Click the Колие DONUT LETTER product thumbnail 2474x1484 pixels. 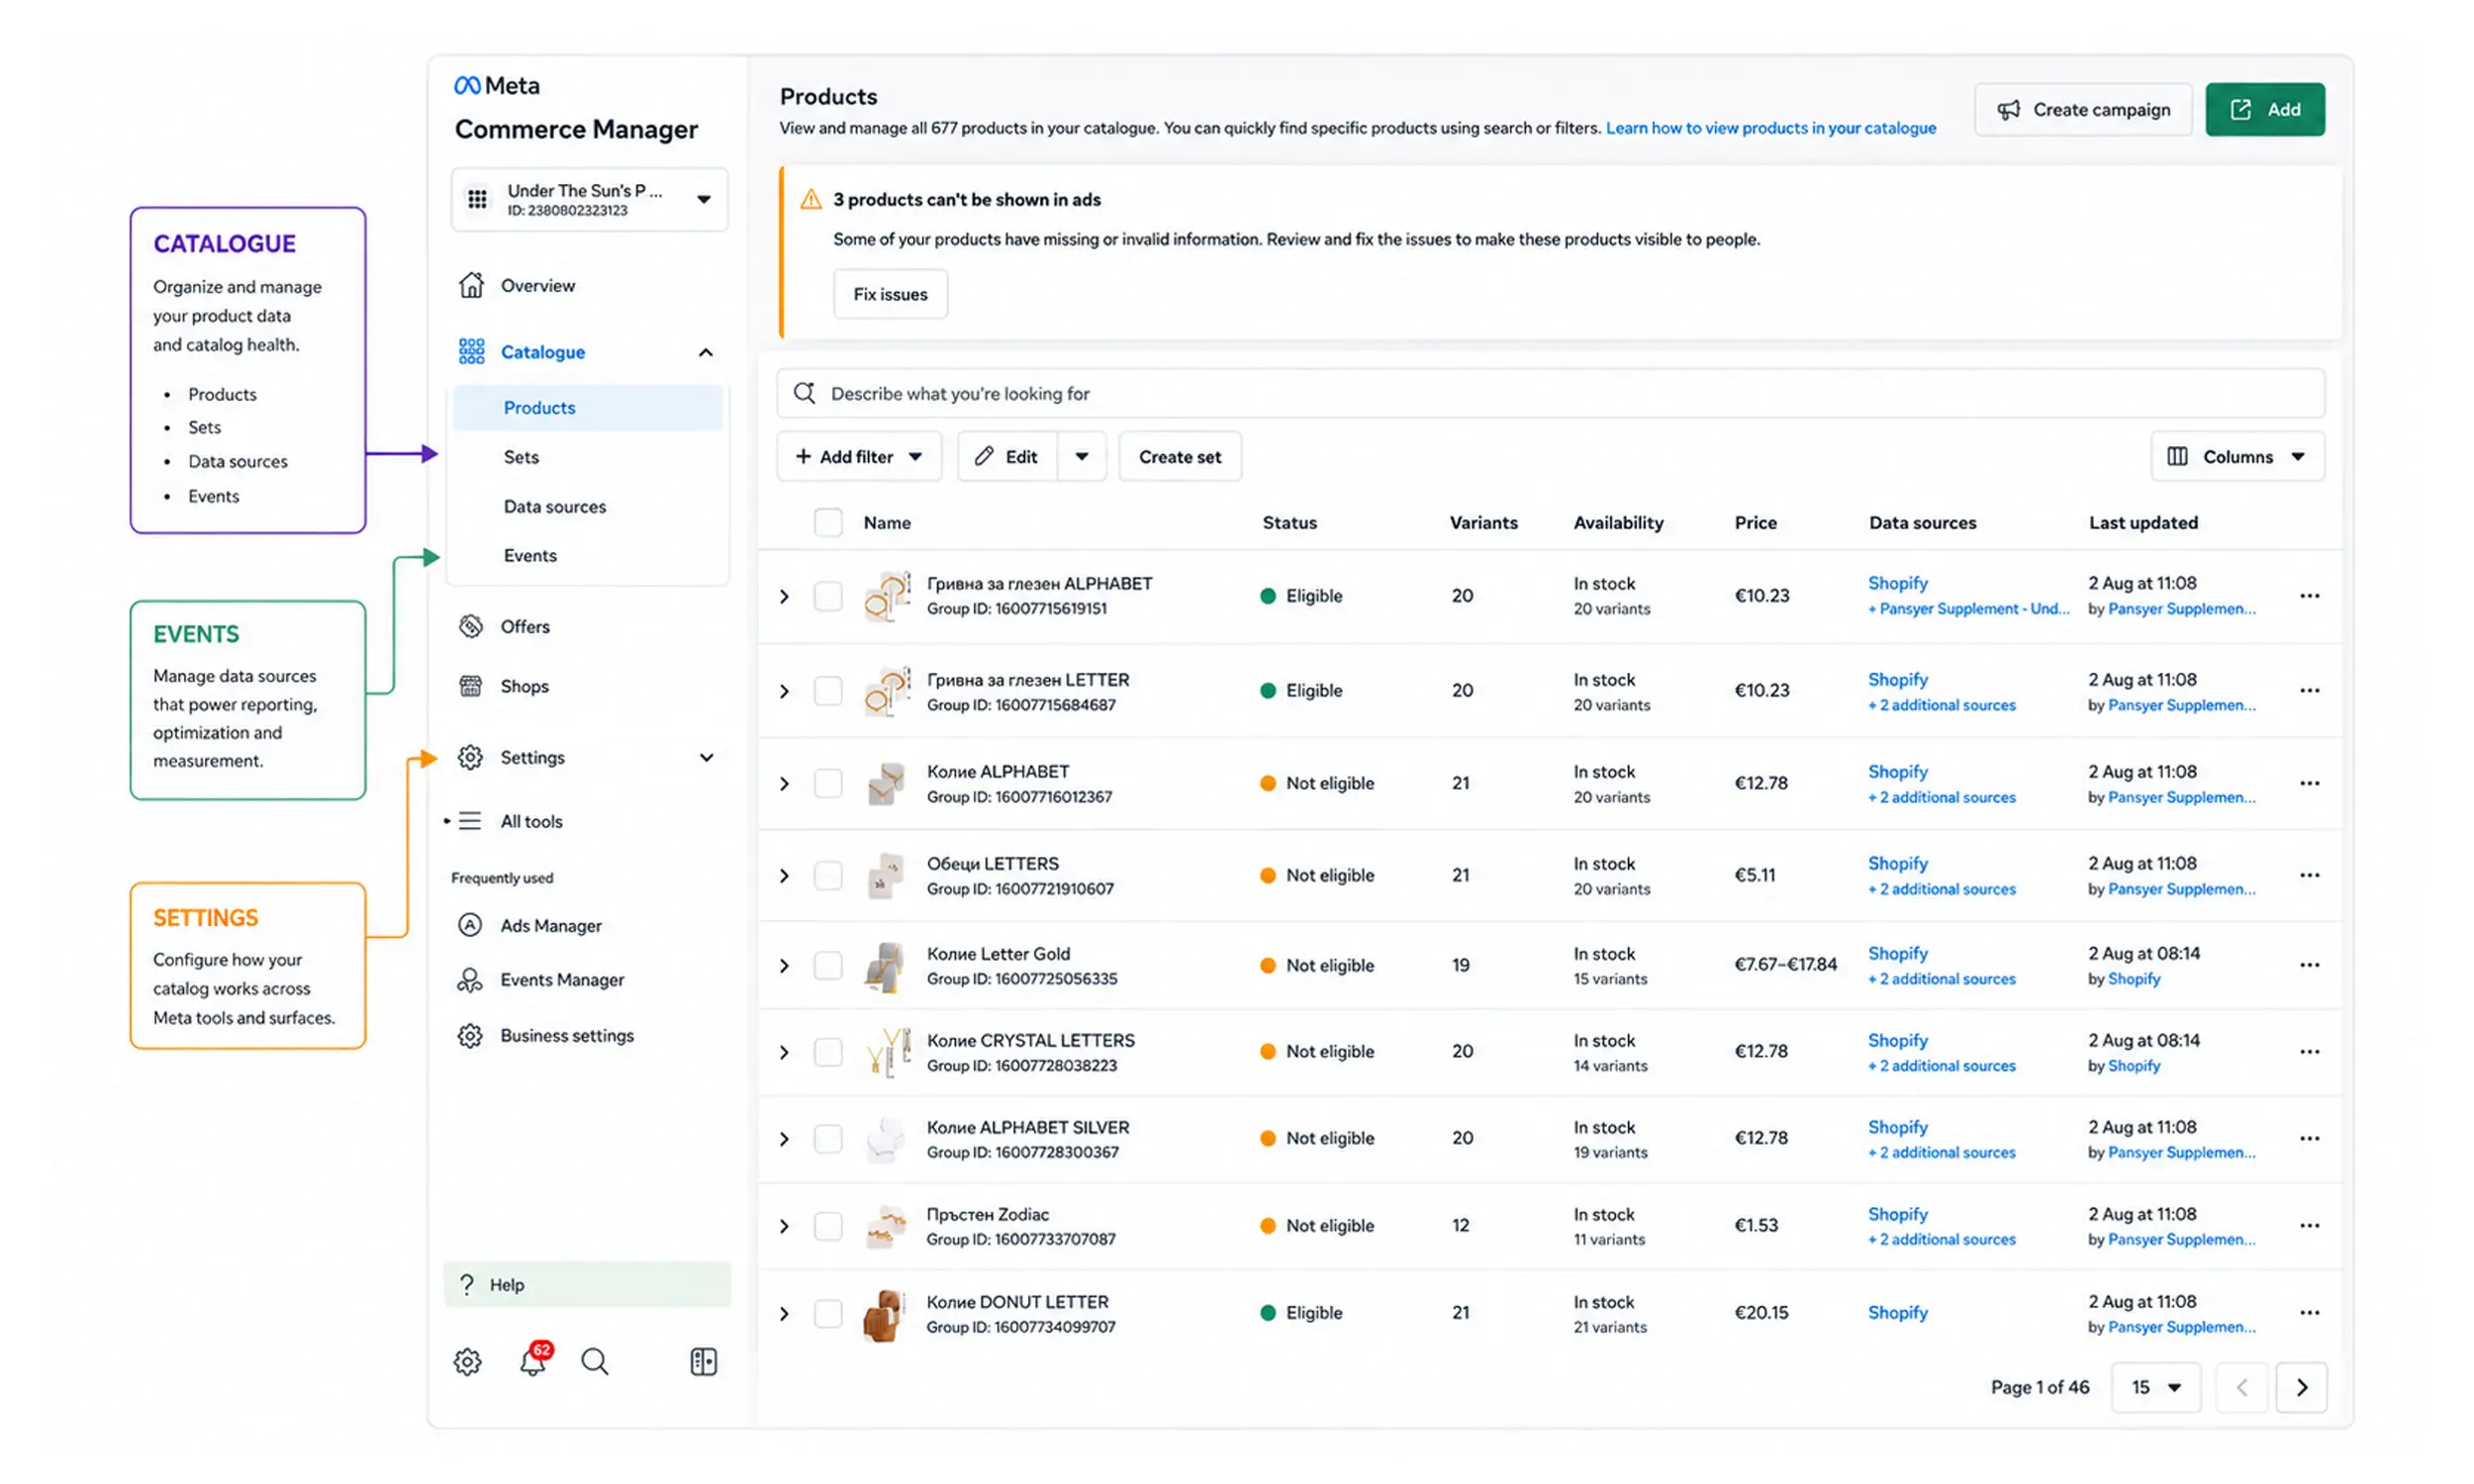(x=886, y=1314)
